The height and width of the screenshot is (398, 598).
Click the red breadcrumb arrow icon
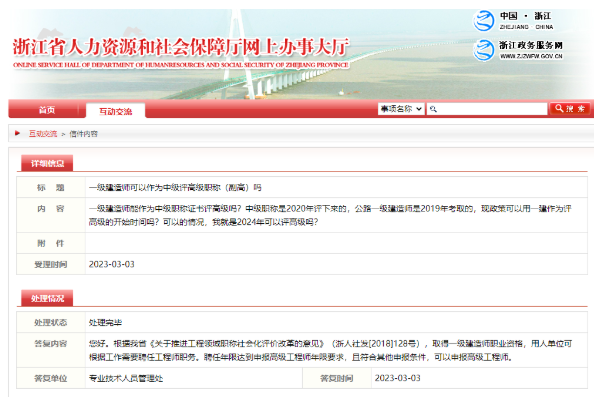tap(17, 133)
